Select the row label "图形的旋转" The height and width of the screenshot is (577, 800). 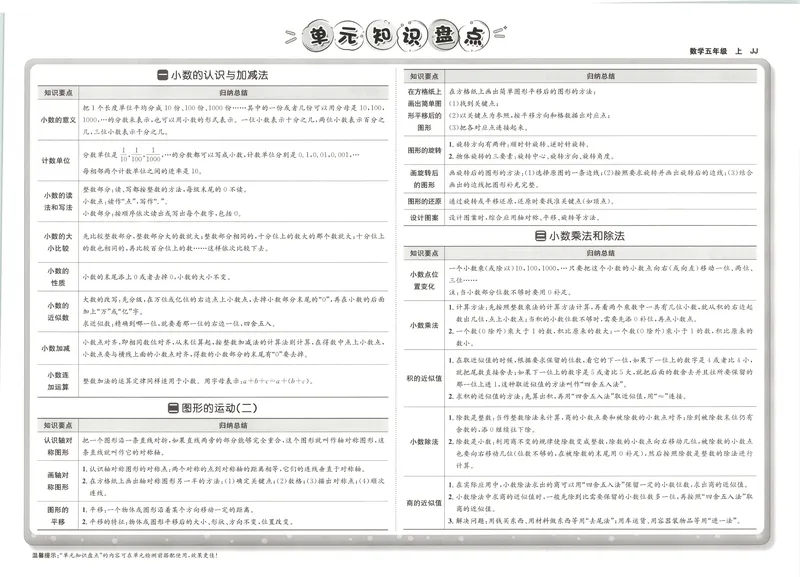pyautogui.click(x=424, y=150)
